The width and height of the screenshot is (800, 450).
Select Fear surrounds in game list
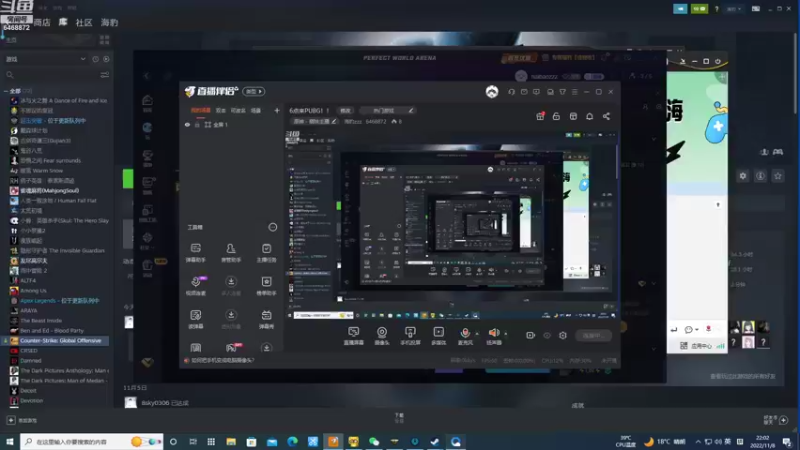(x=51, y=160)
